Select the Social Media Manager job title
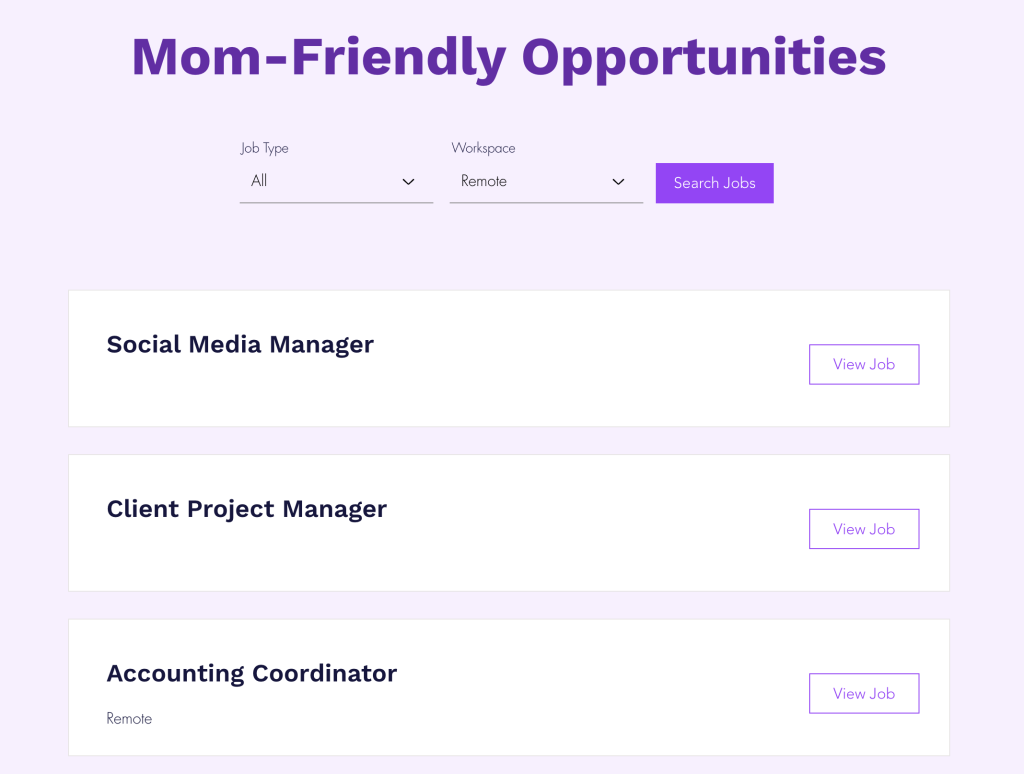This screenshot has width=1024, height=774. point(240,344)
